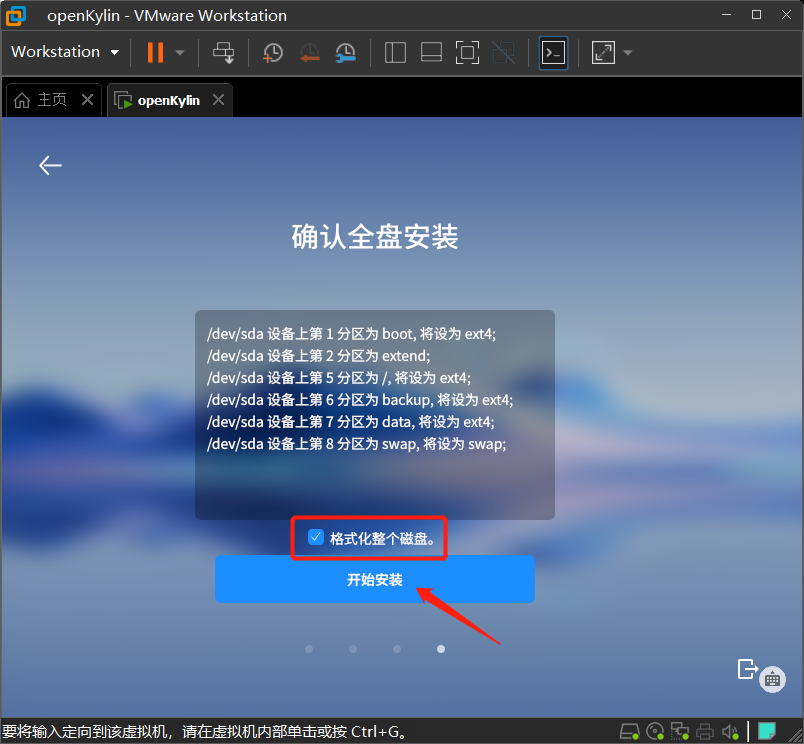Open the snapshot manager icon

click(346, 52)
